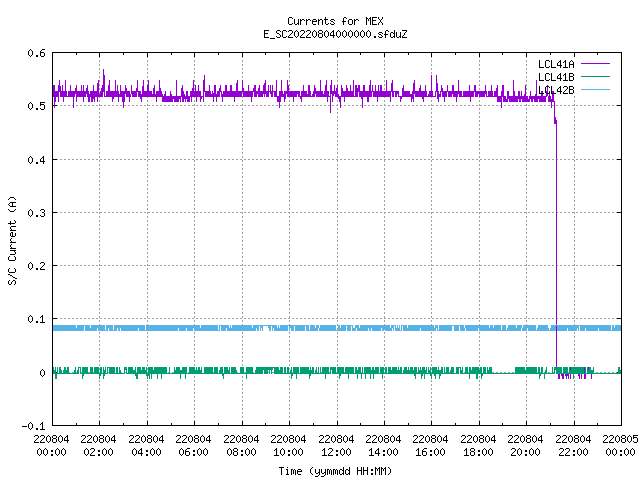The image size is (640, 480).
Task: Click the y-axis tick value 0.5
Action: coord(36,106)
